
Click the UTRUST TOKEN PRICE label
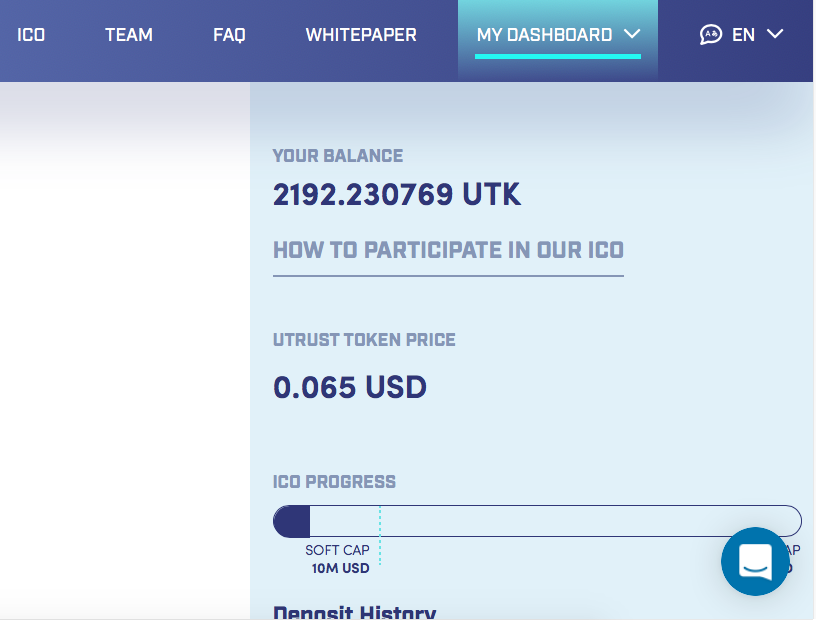pos(364,340)
